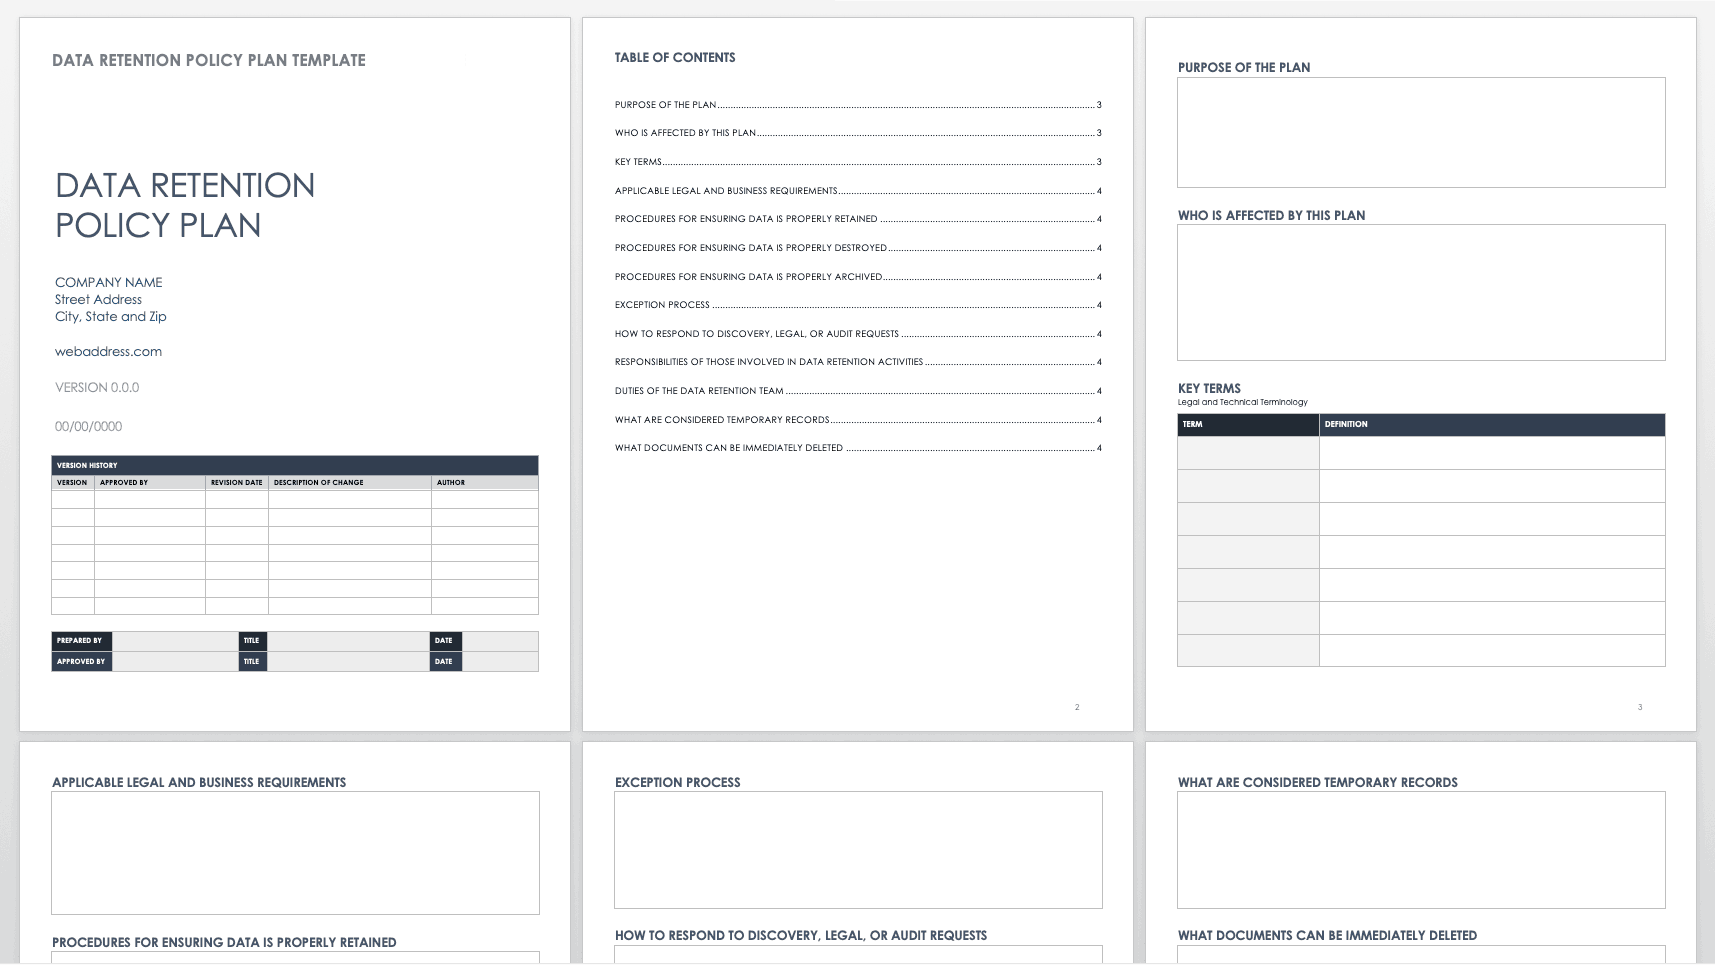1715x965 pixels.
Task: Click the 00/00/0000 date placeholder
Action: pyautogui.click(x=88, y=427)
